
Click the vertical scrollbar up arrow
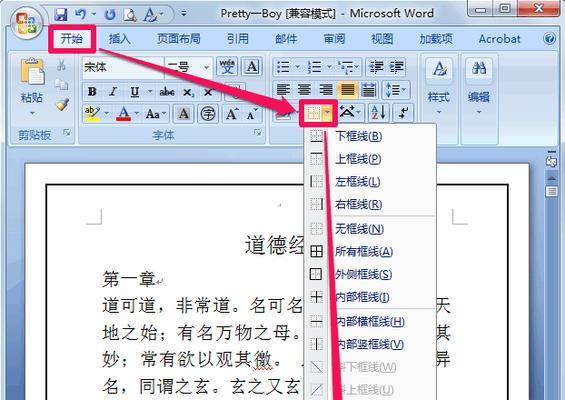(x=552, y=177)
